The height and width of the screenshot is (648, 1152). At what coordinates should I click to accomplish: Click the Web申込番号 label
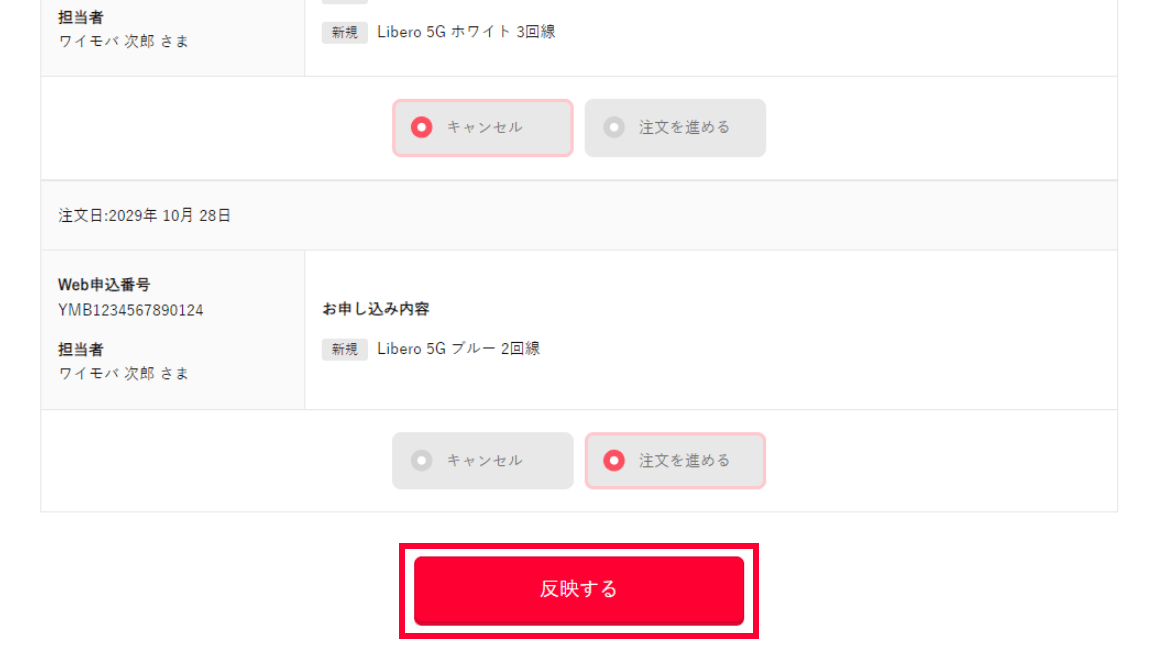coord(104,285)
